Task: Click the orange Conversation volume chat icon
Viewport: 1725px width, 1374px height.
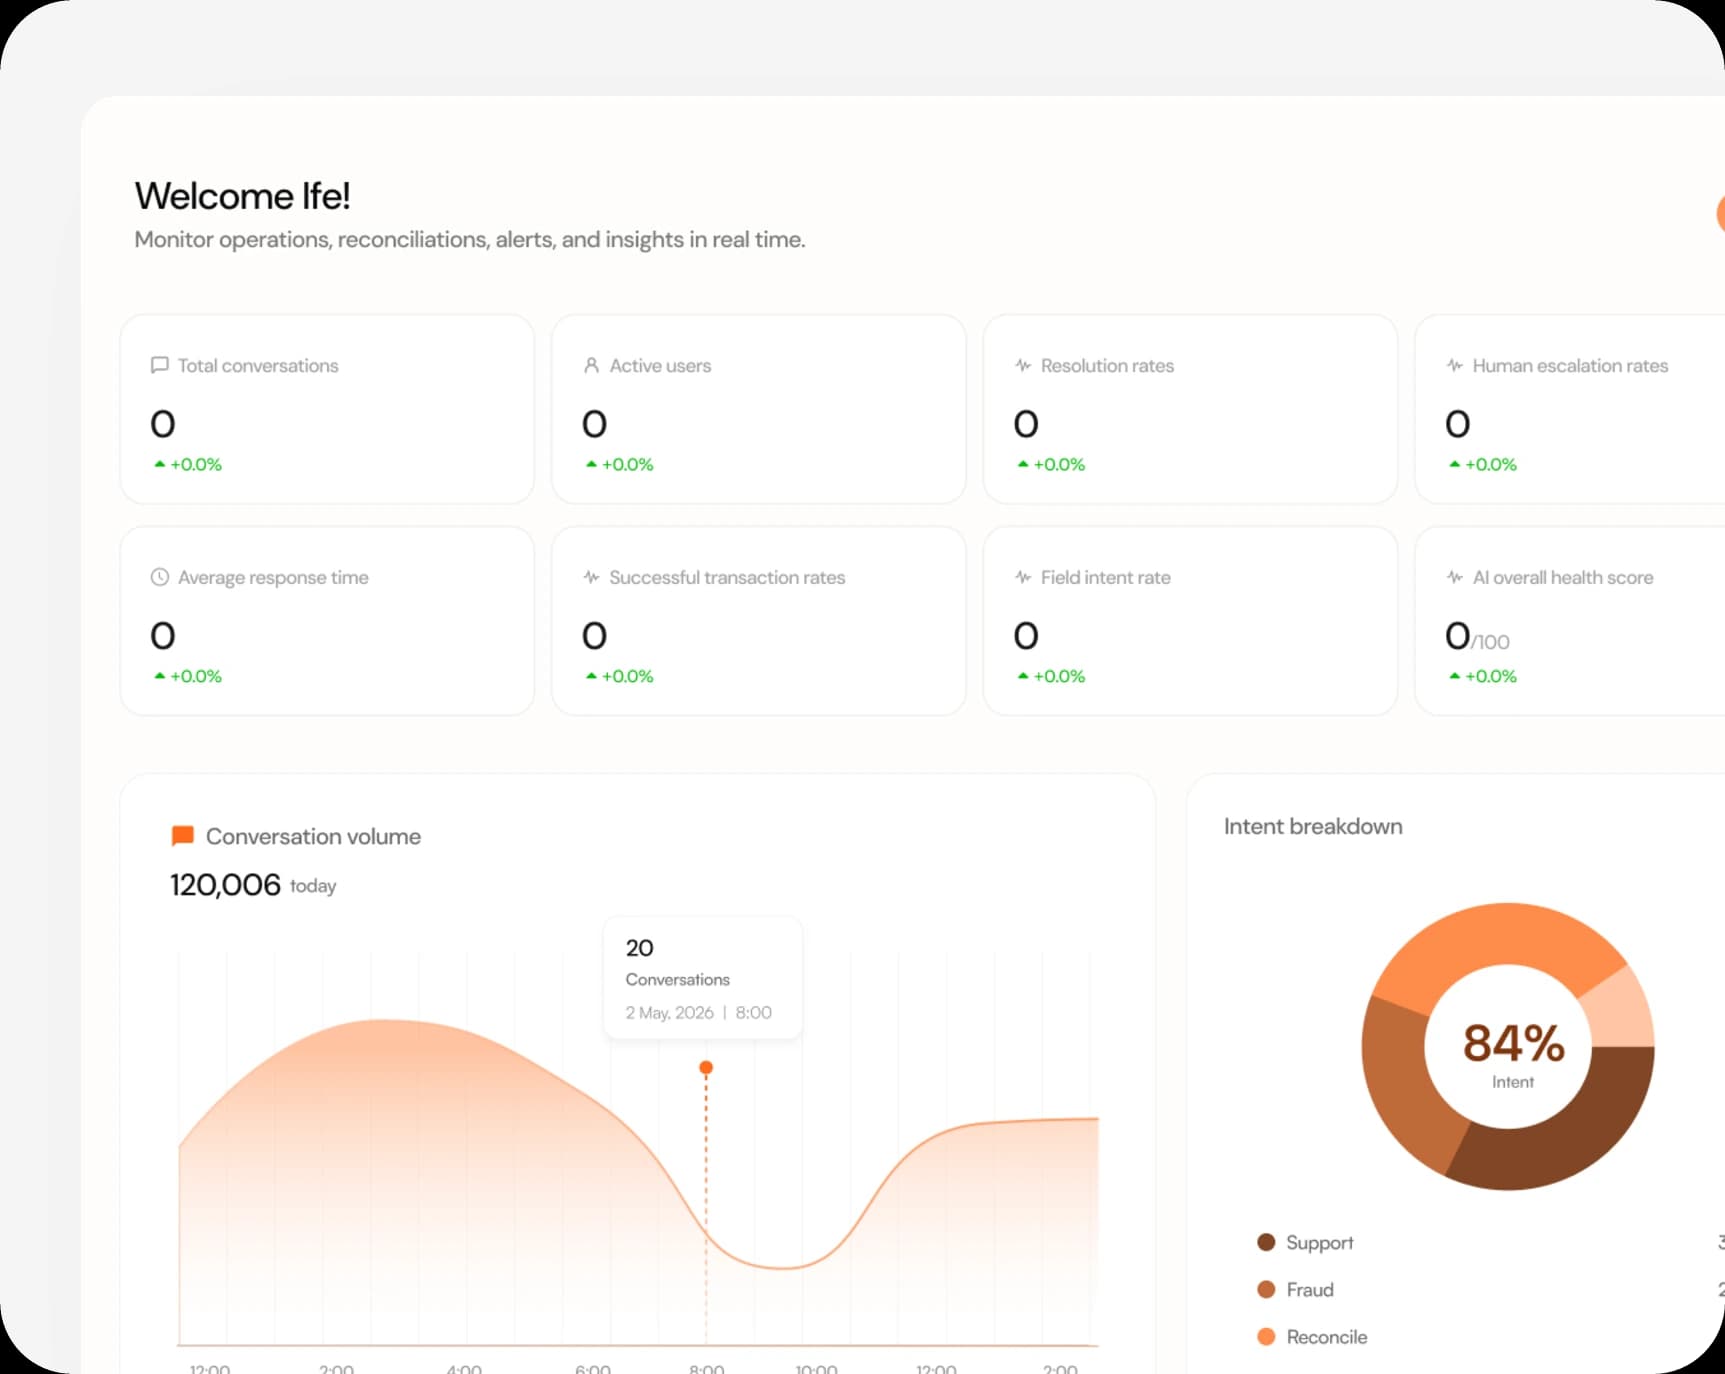Action: (182, 836)
